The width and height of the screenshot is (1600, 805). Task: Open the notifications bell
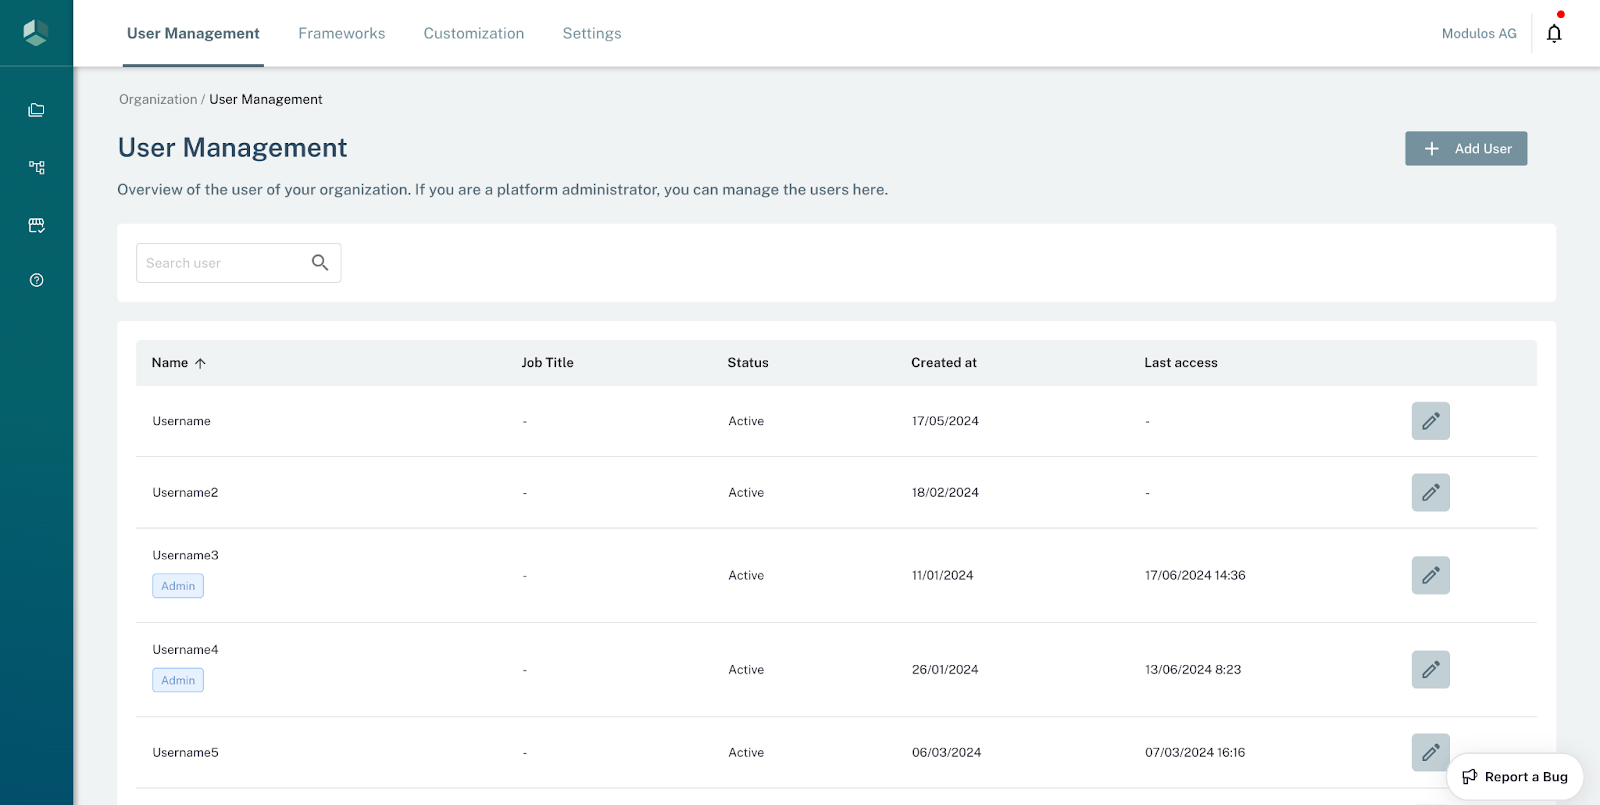(1554, 33)
